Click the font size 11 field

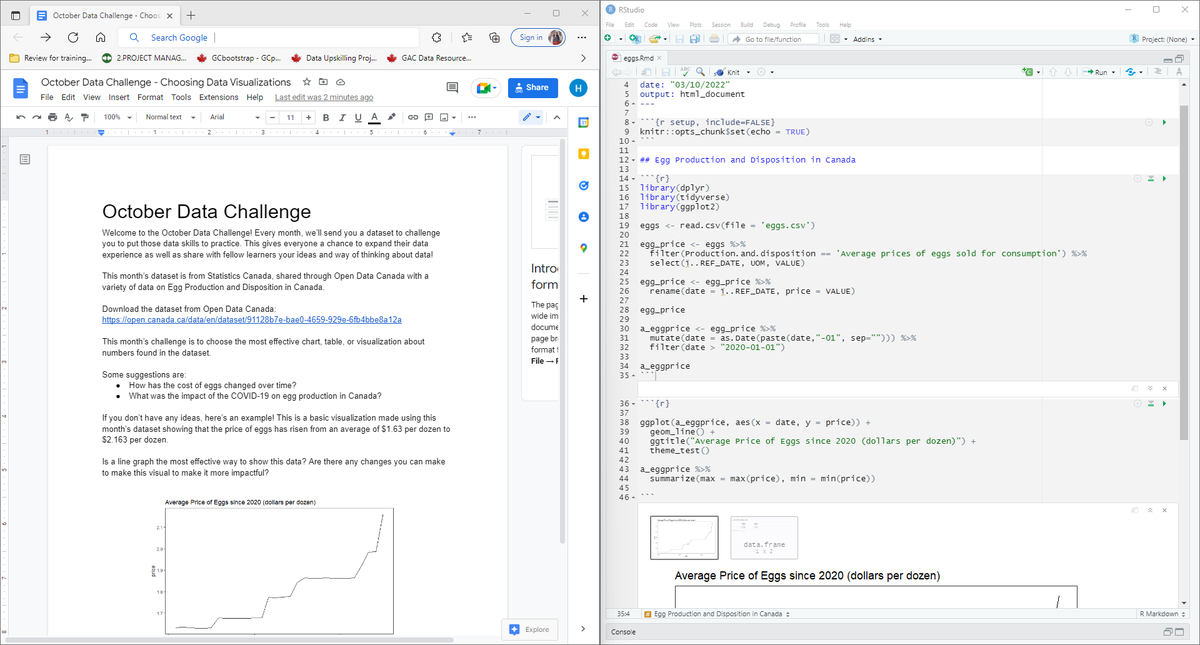pos(290,117)
